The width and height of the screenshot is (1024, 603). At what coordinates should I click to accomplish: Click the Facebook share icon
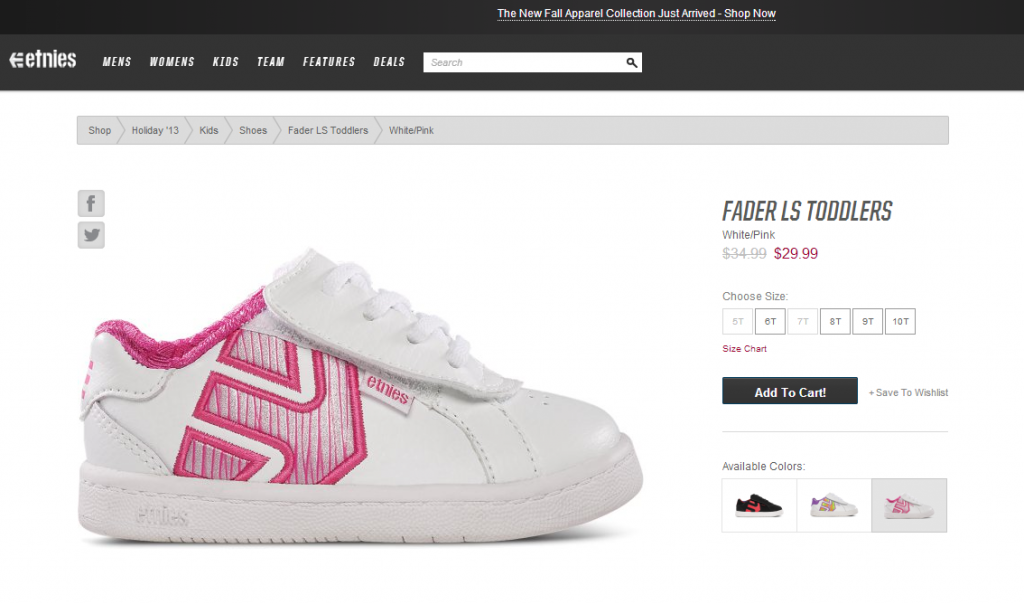(91, 204)
